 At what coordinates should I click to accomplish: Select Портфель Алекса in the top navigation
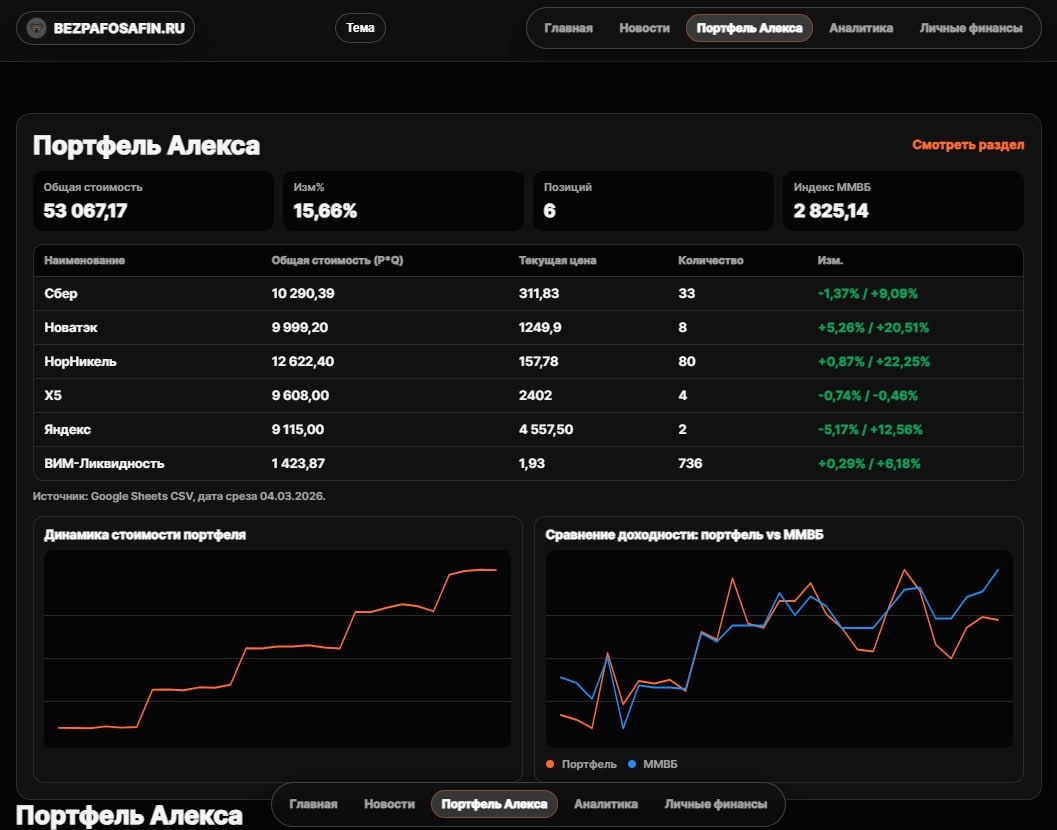(749, 28)
